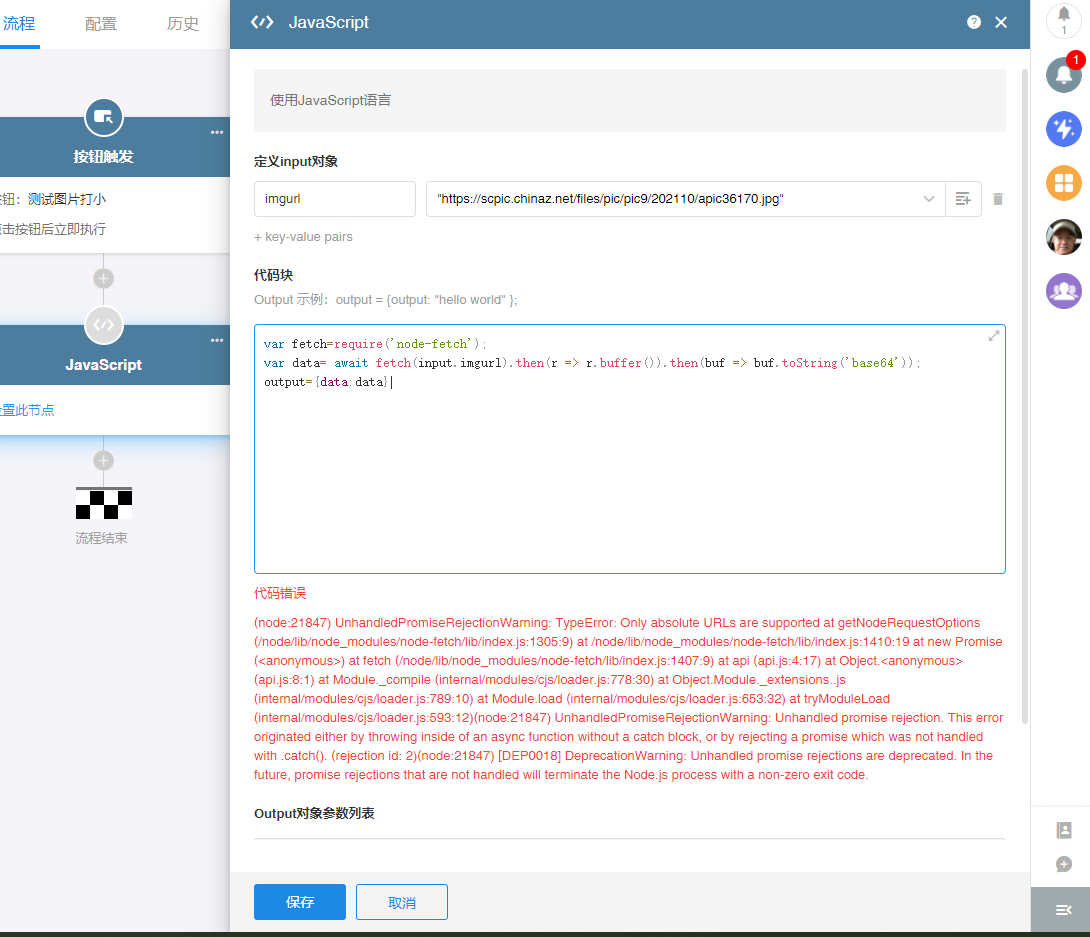Open the user avatar profile
Image resolution: width=1090 pixels, height=937 pixels.
coord(1063,237)
